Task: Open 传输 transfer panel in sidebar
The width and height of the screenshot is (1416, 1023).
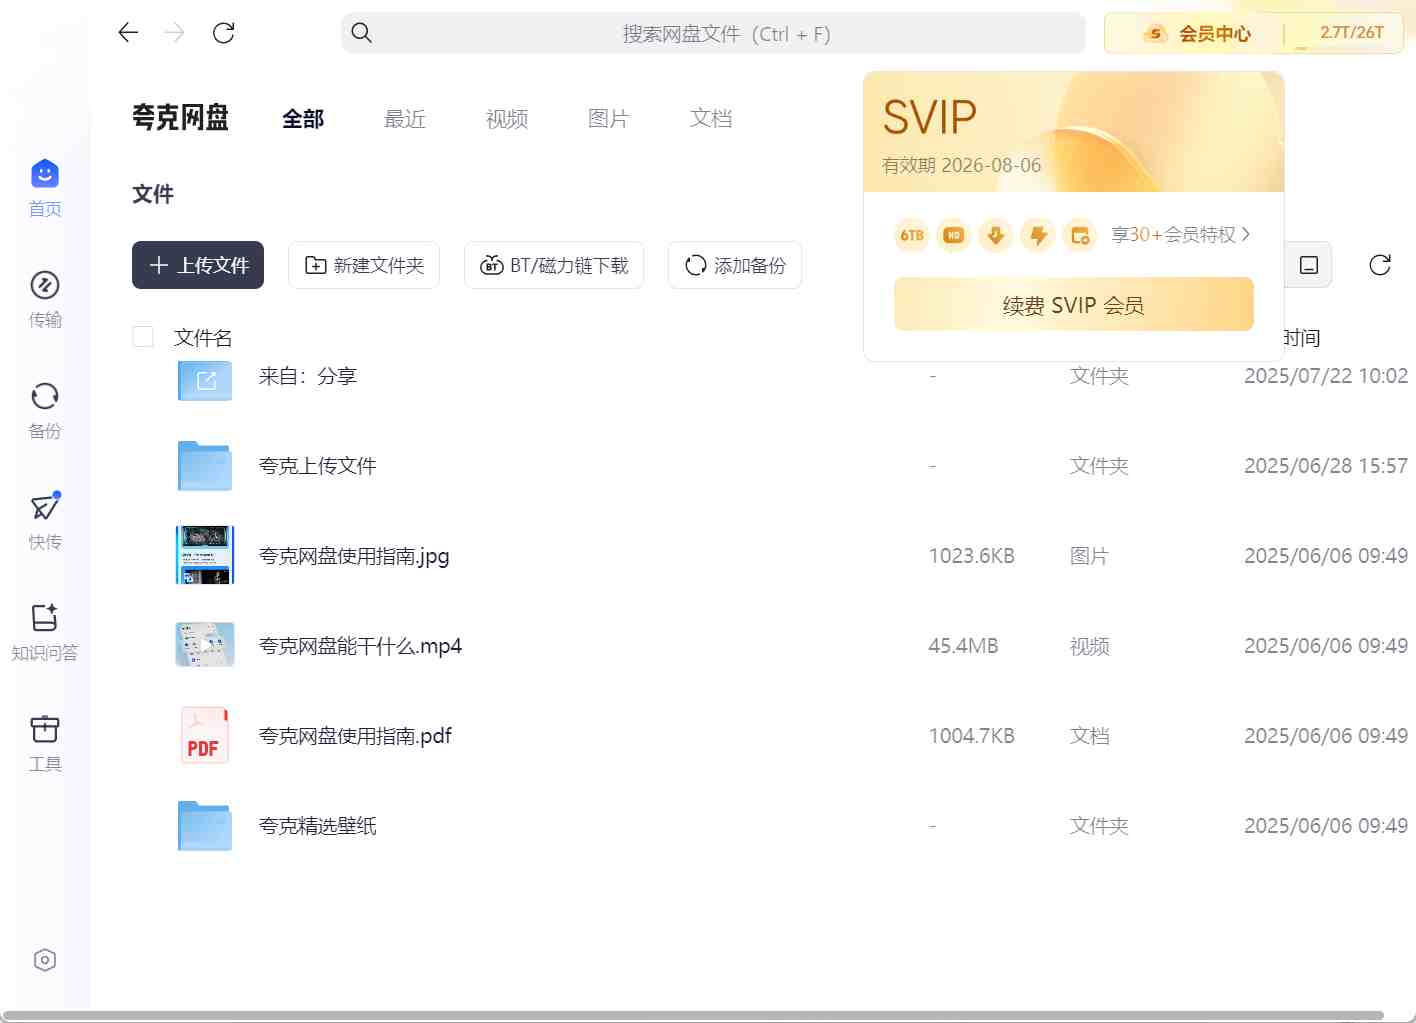Action: (x=44, y=299)
